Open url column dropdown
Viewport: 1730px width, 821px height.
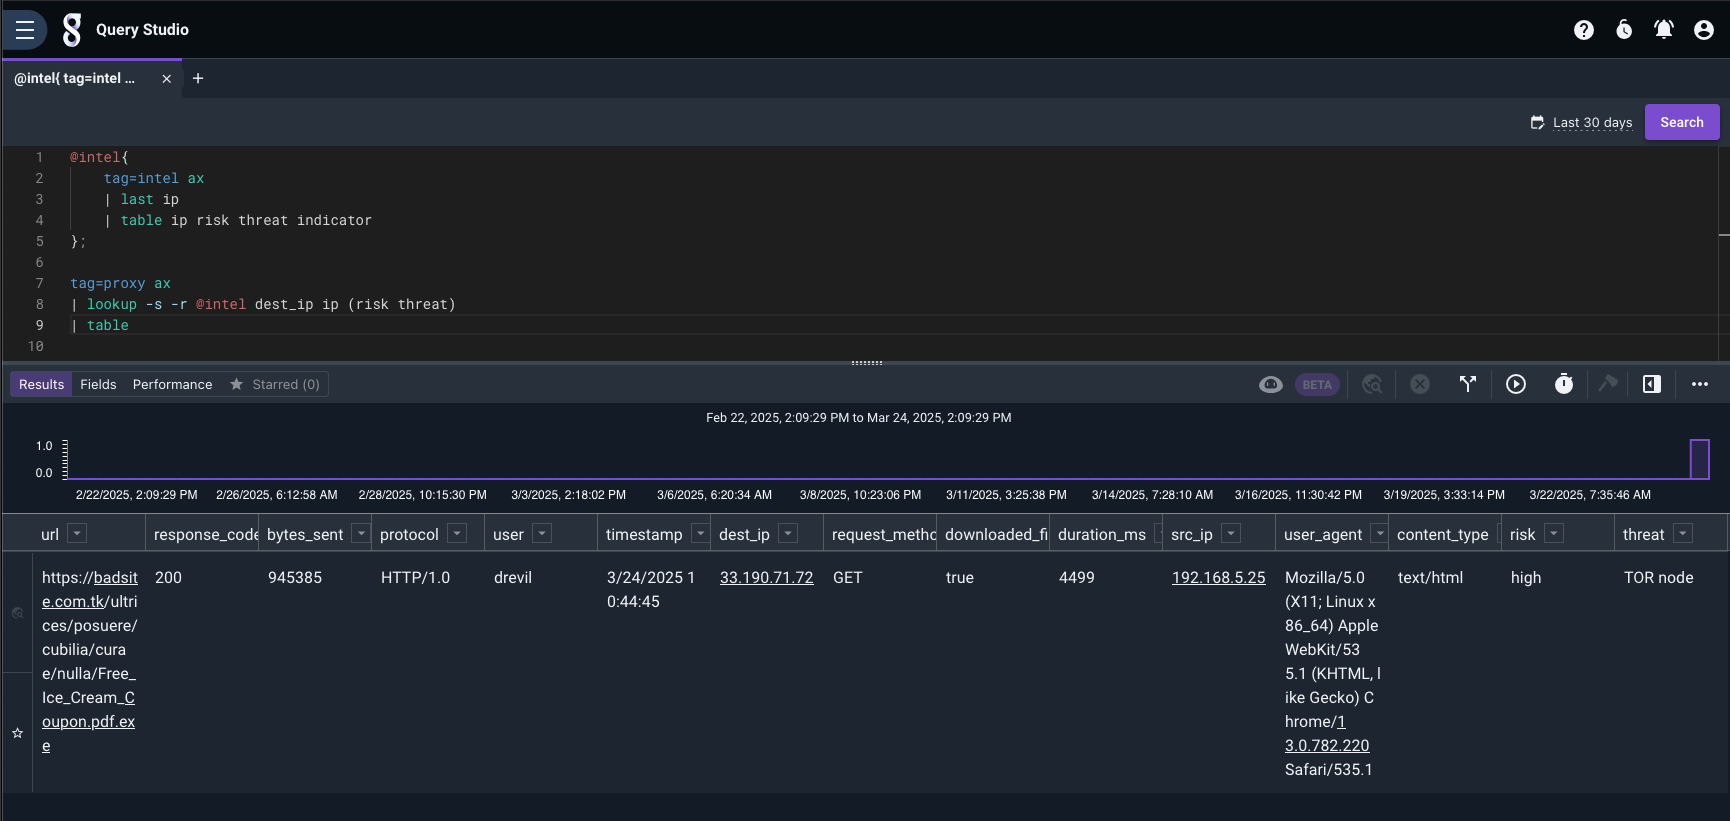(77, 533)
